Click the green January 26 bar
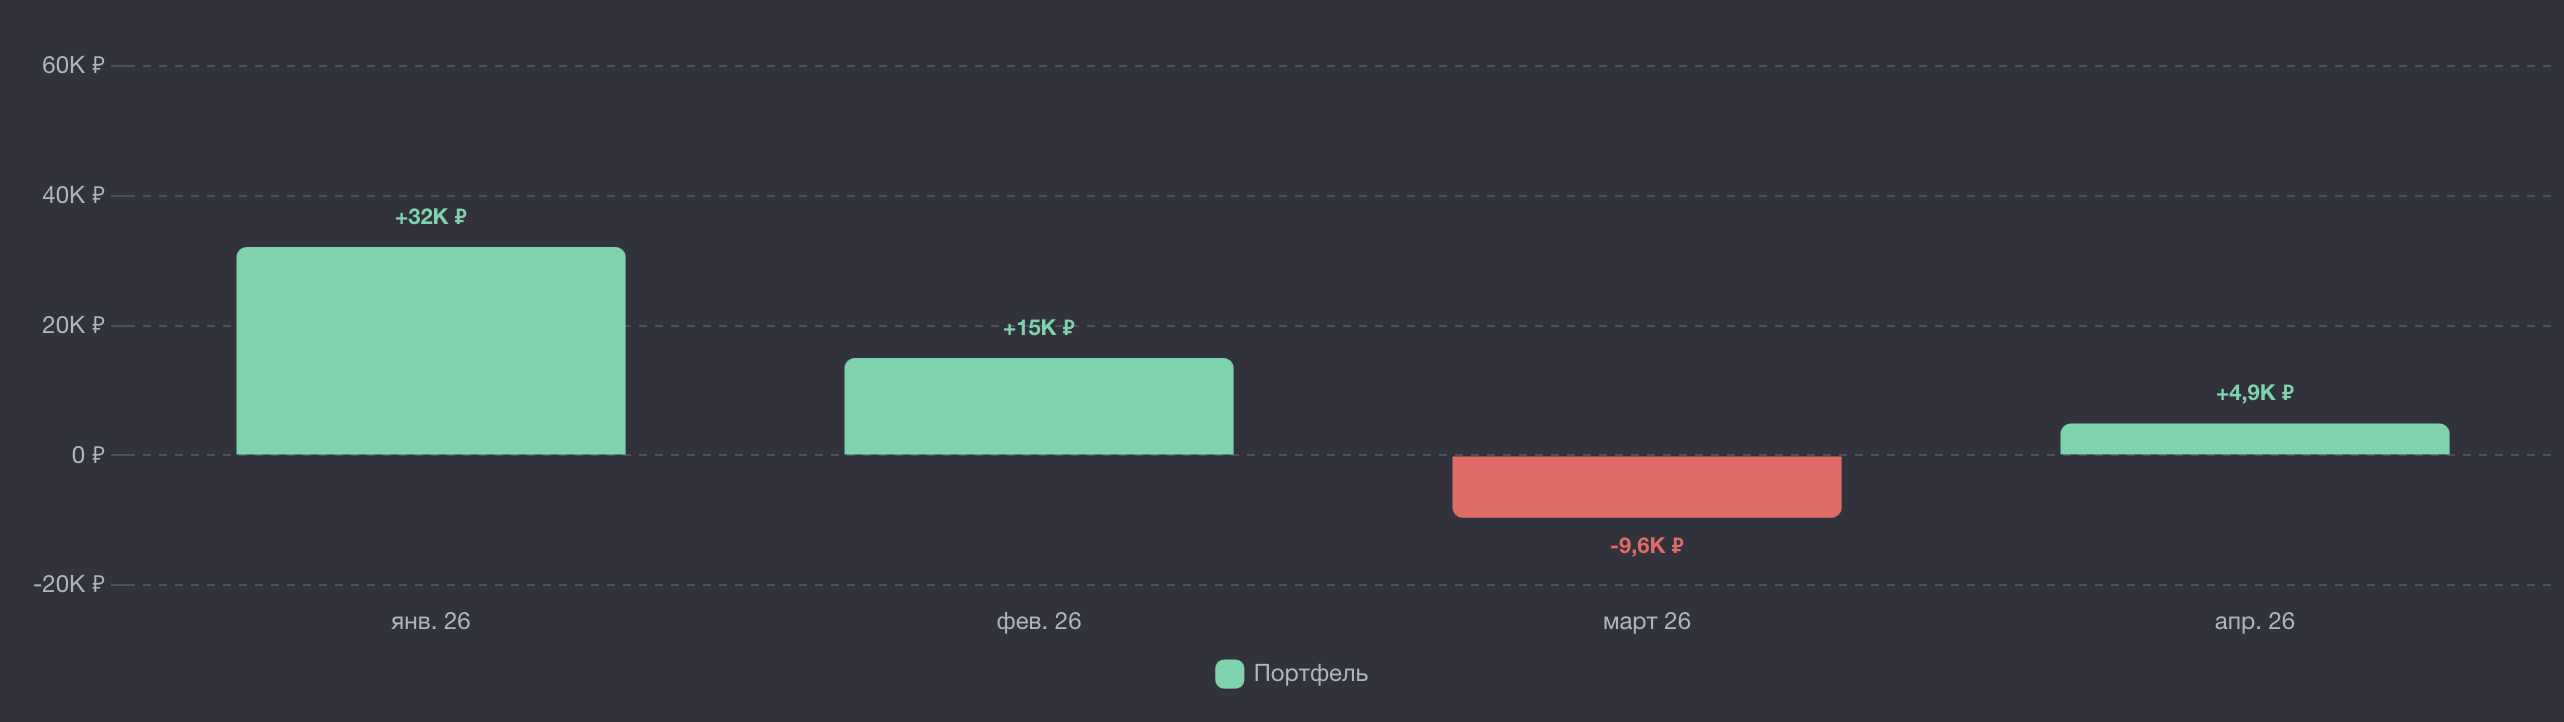Image resolution: width=2564 pixels, height=722 pixels. click(430, 351)
